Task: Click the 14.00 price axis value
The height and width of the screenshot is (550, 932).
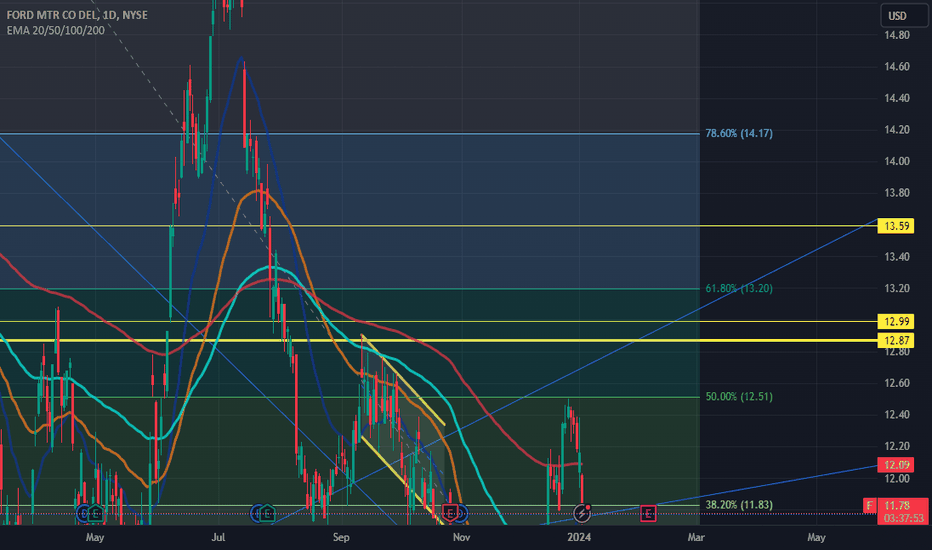Action: (896, 161)
